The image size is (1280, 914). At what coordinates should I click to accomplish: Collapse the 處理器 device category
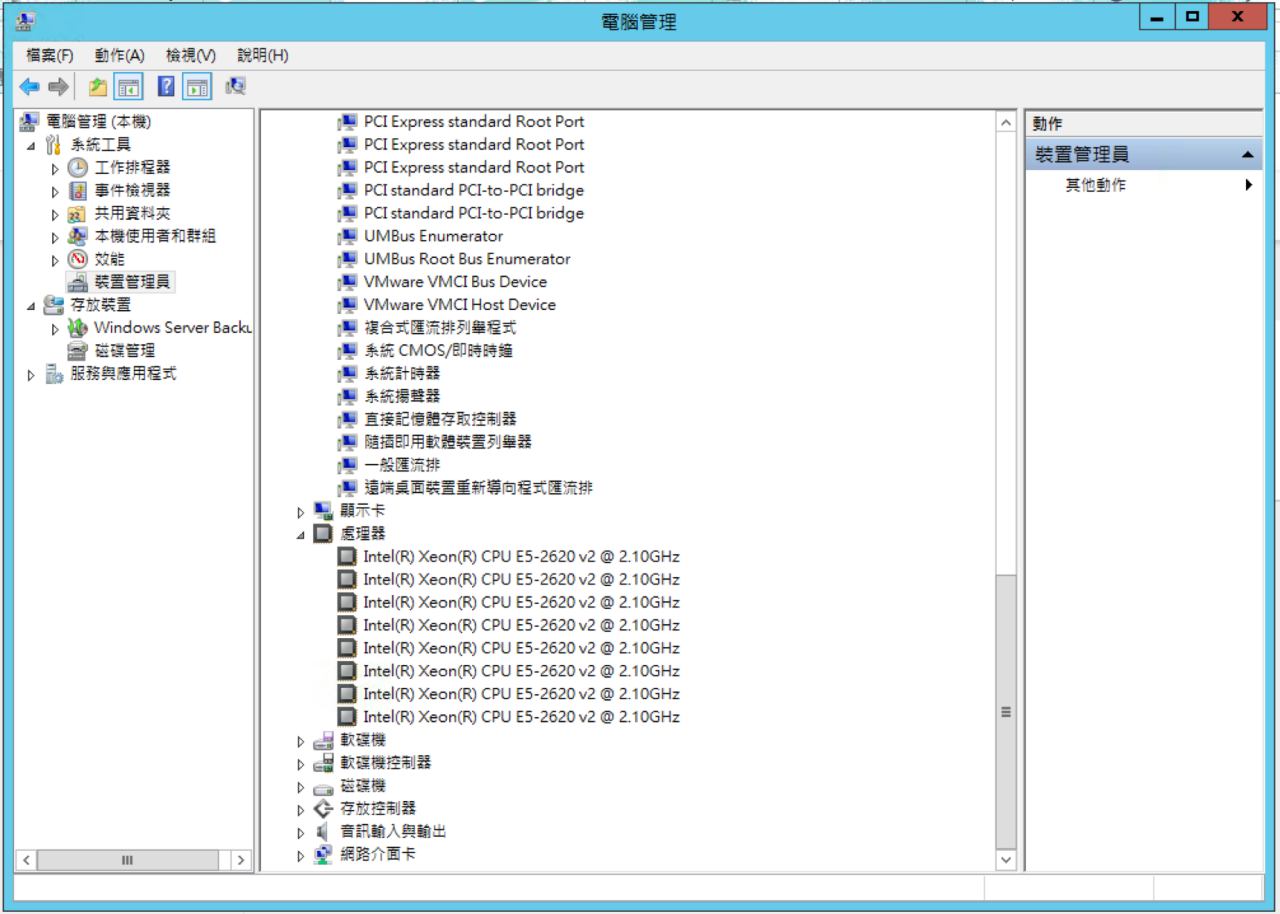pyautogui.click(x=301, y=535)
